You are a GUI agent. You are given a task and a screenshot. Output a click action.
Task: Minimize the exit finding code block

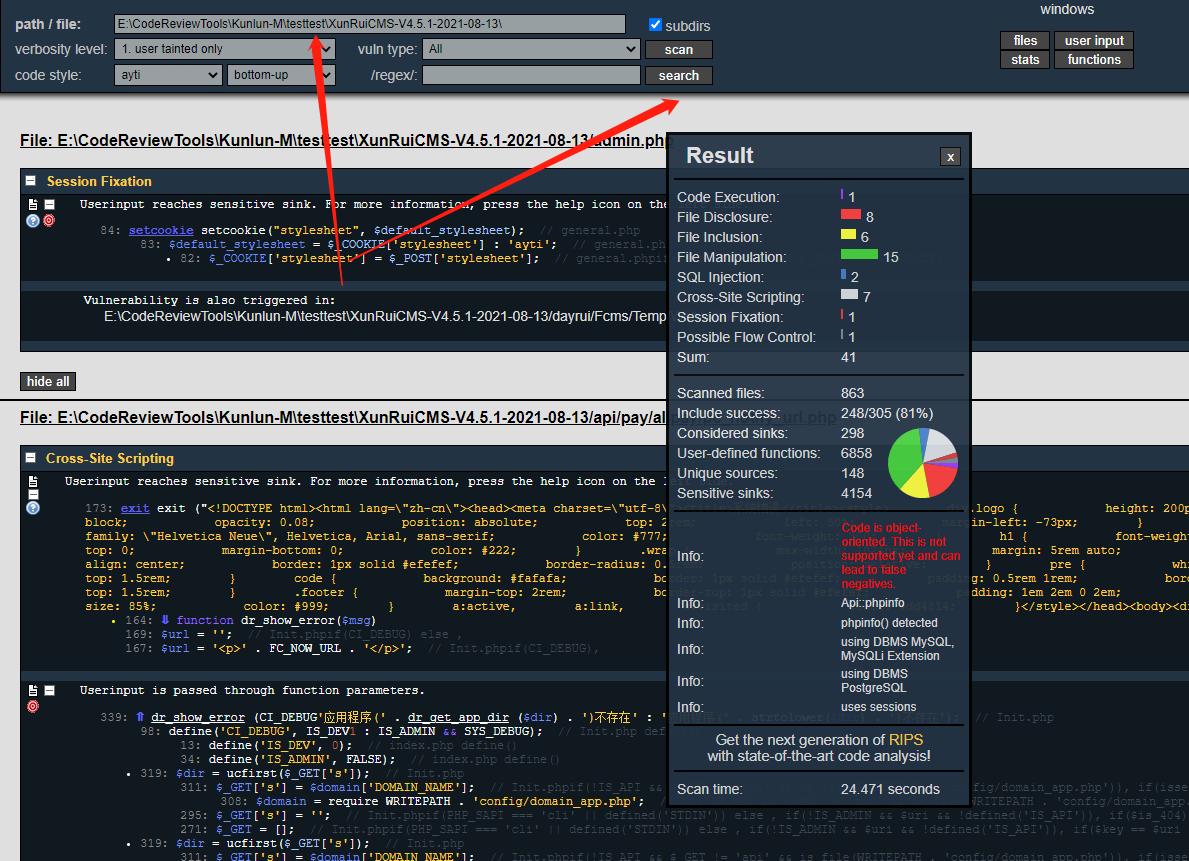(33, 494)
